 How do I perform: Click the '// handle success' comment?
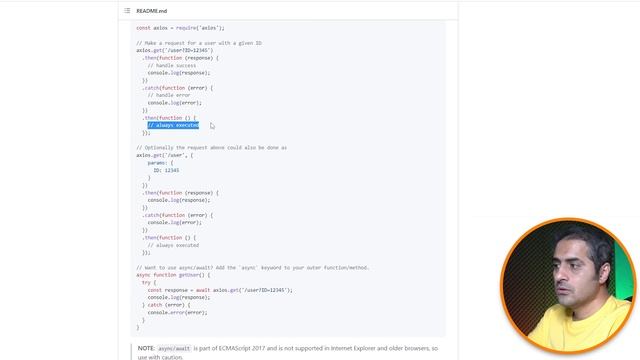[172, 65]
